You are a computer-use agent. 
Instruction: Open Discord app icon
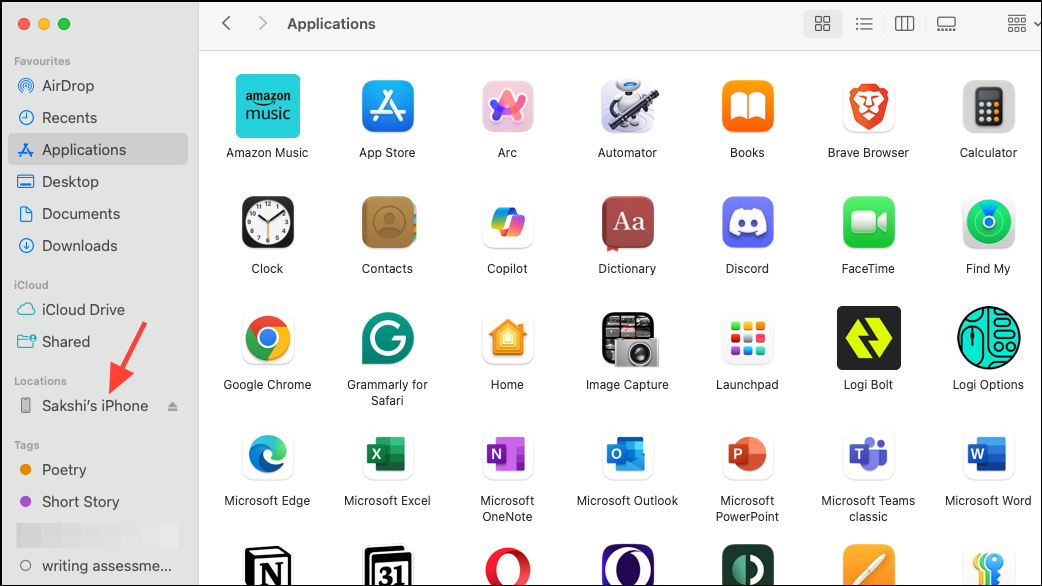748,222
